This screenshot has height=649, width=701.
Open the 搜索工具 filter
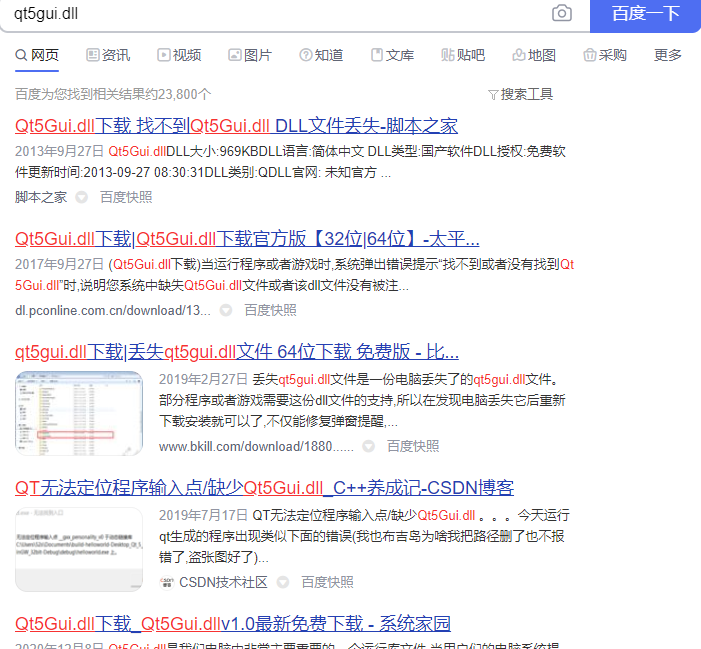click(x=520, y=94)
